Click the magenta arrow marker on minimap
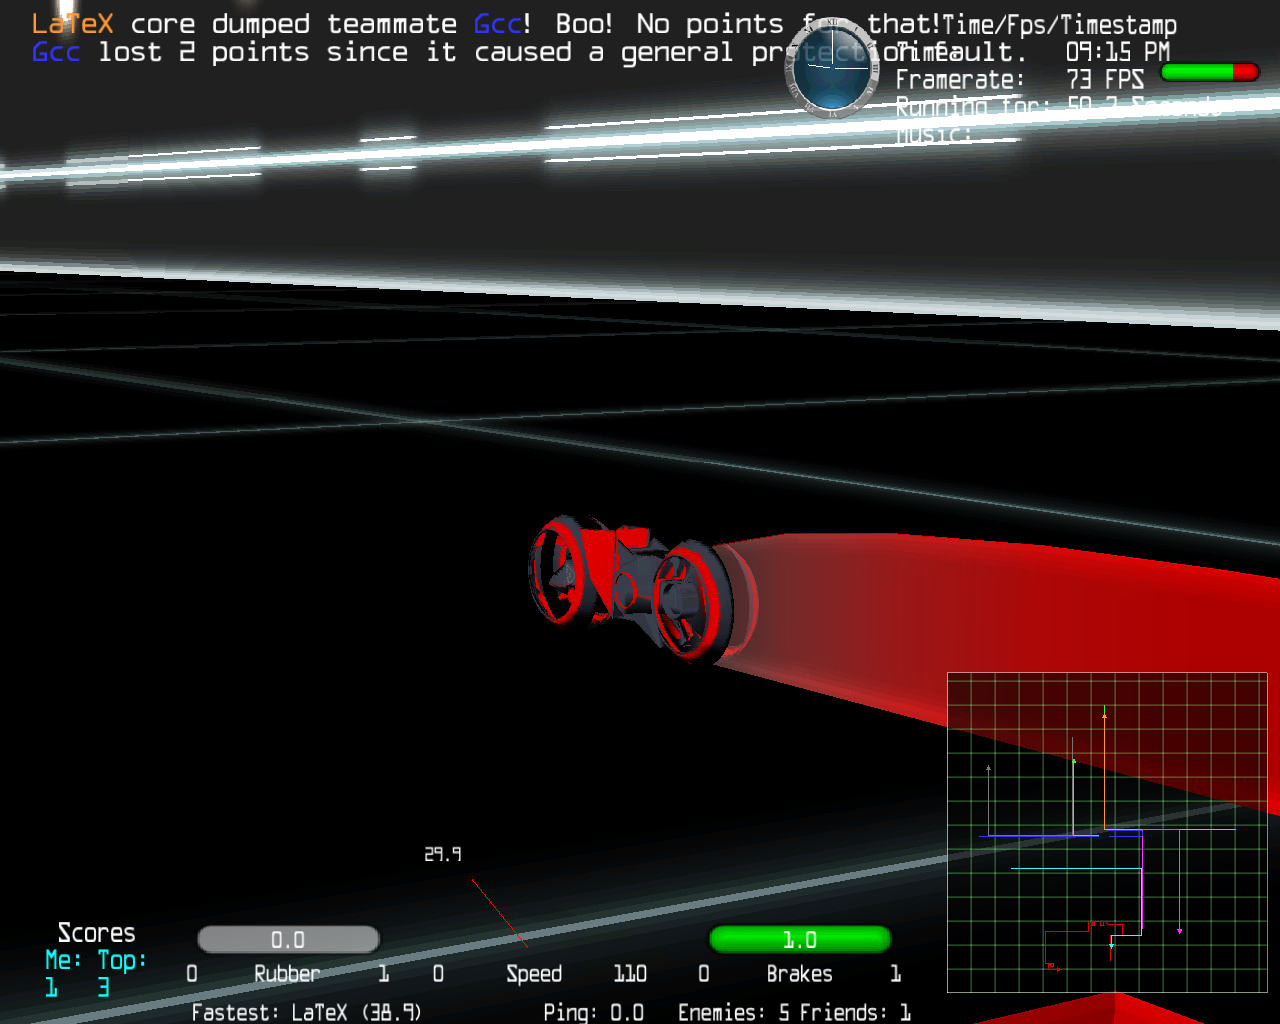This screenshot has width=1280, height=1024. (1179, 931)
